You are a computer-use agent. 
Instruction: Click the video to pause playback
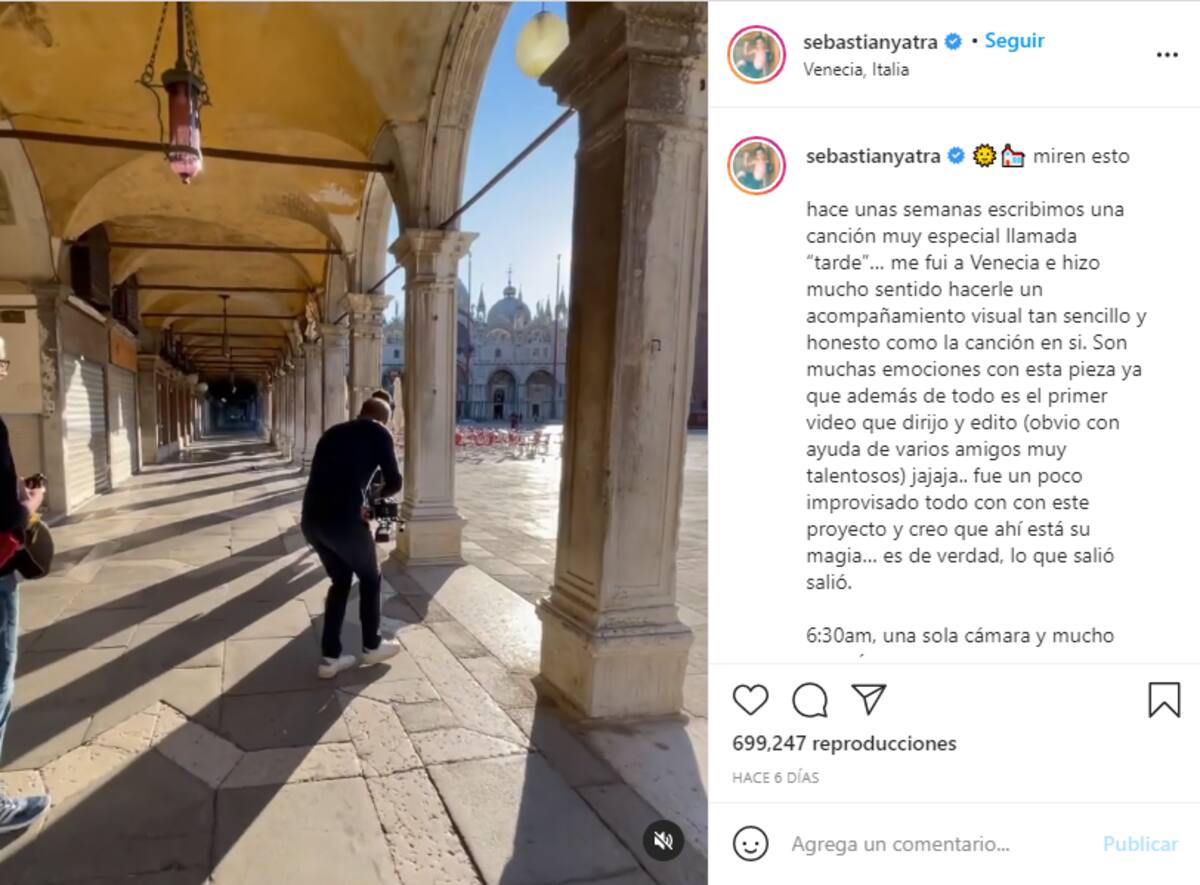(354, 442)
